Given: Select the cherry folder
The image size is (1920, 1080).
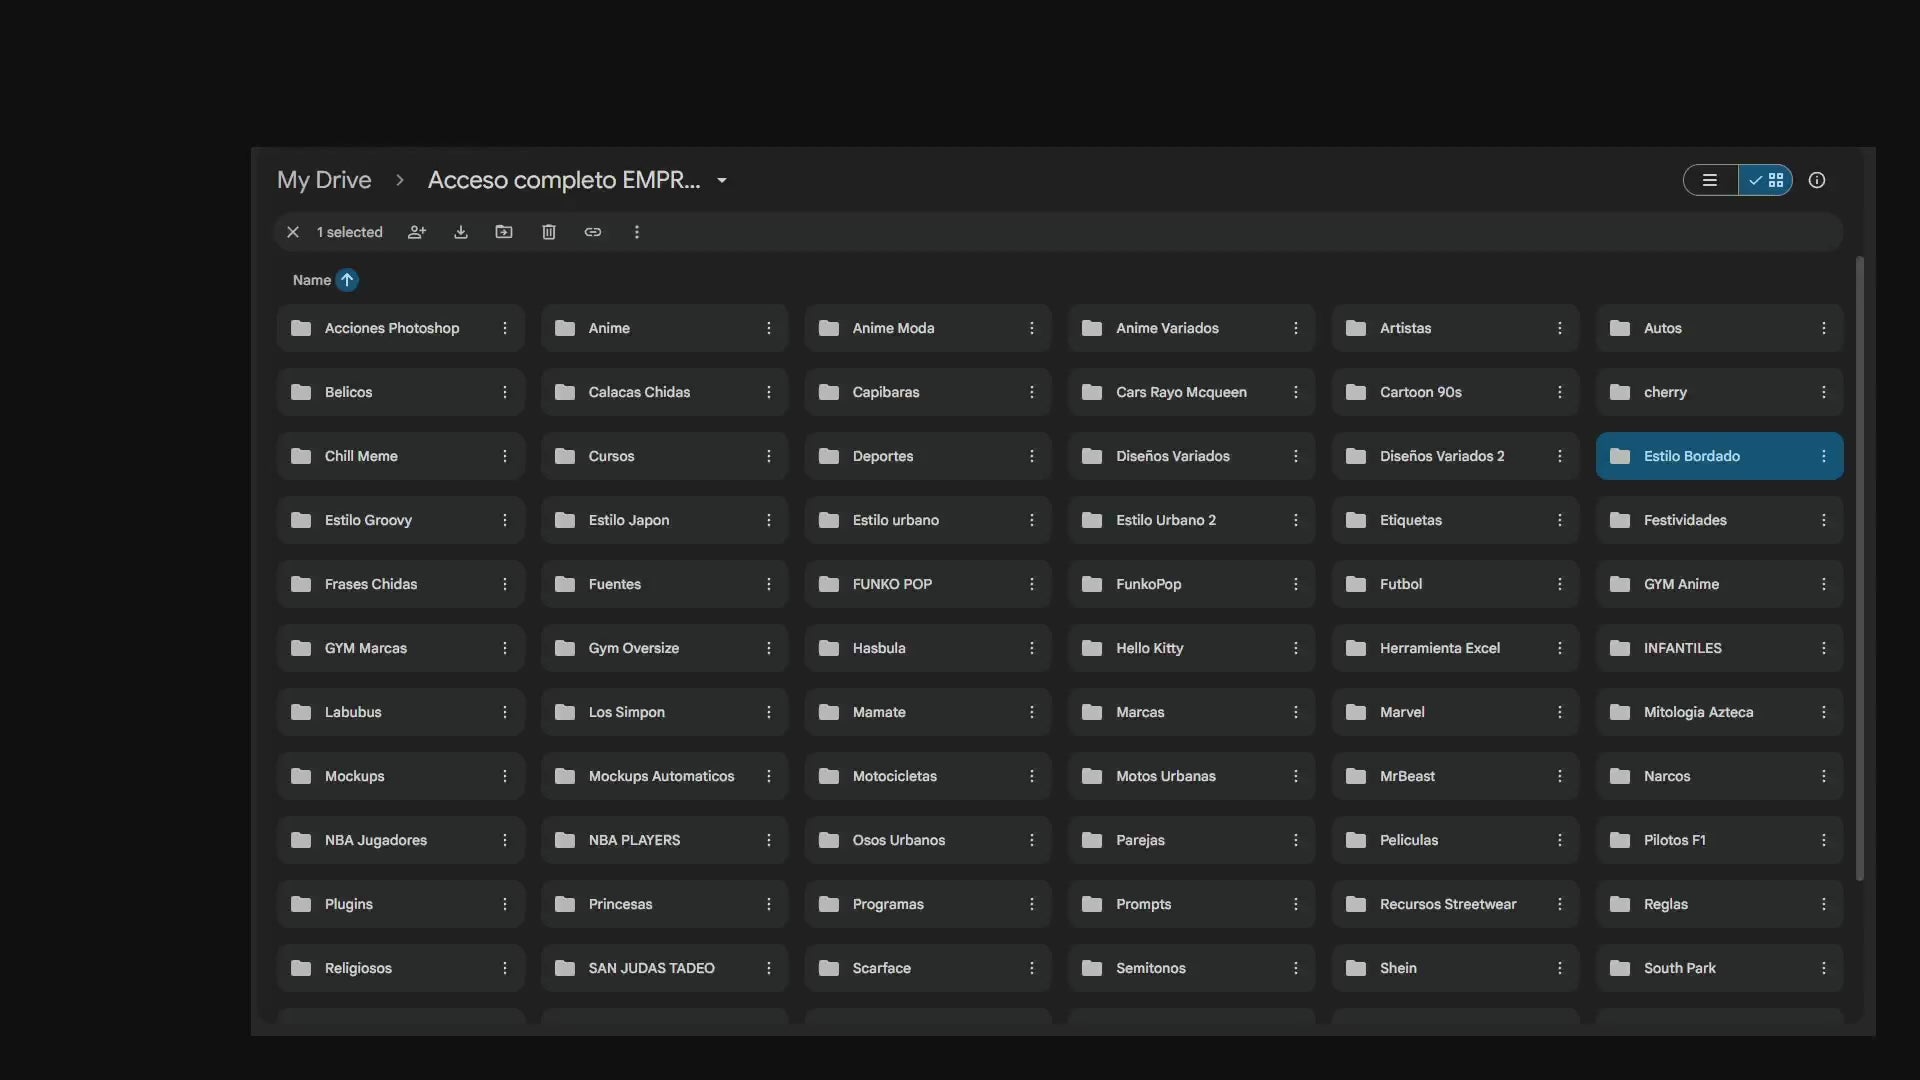Looking at the screenshot, I should click(1719, 392).
